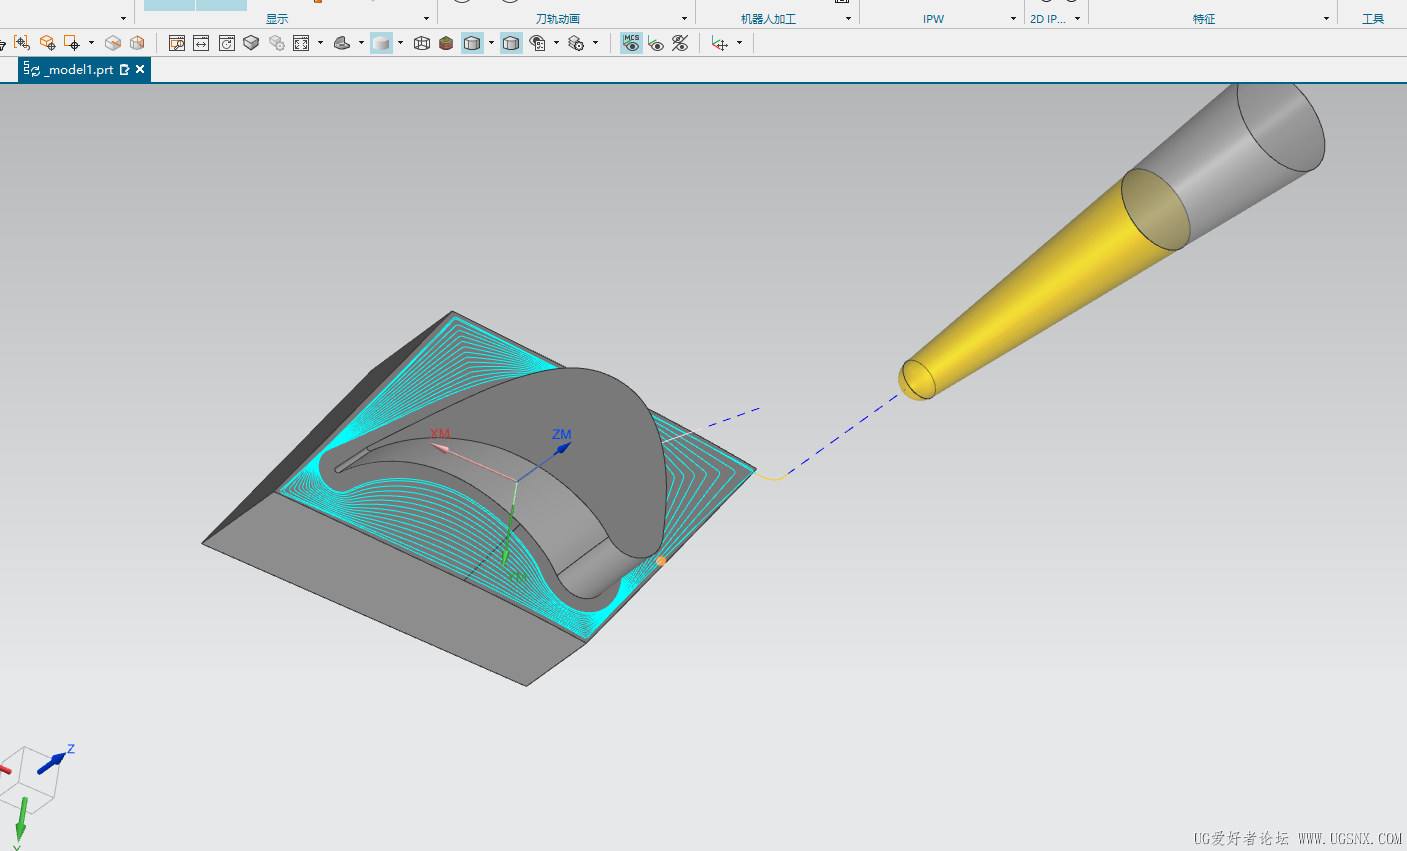Click the pop-out icon on the _model1.prt tab

[124, 70]
